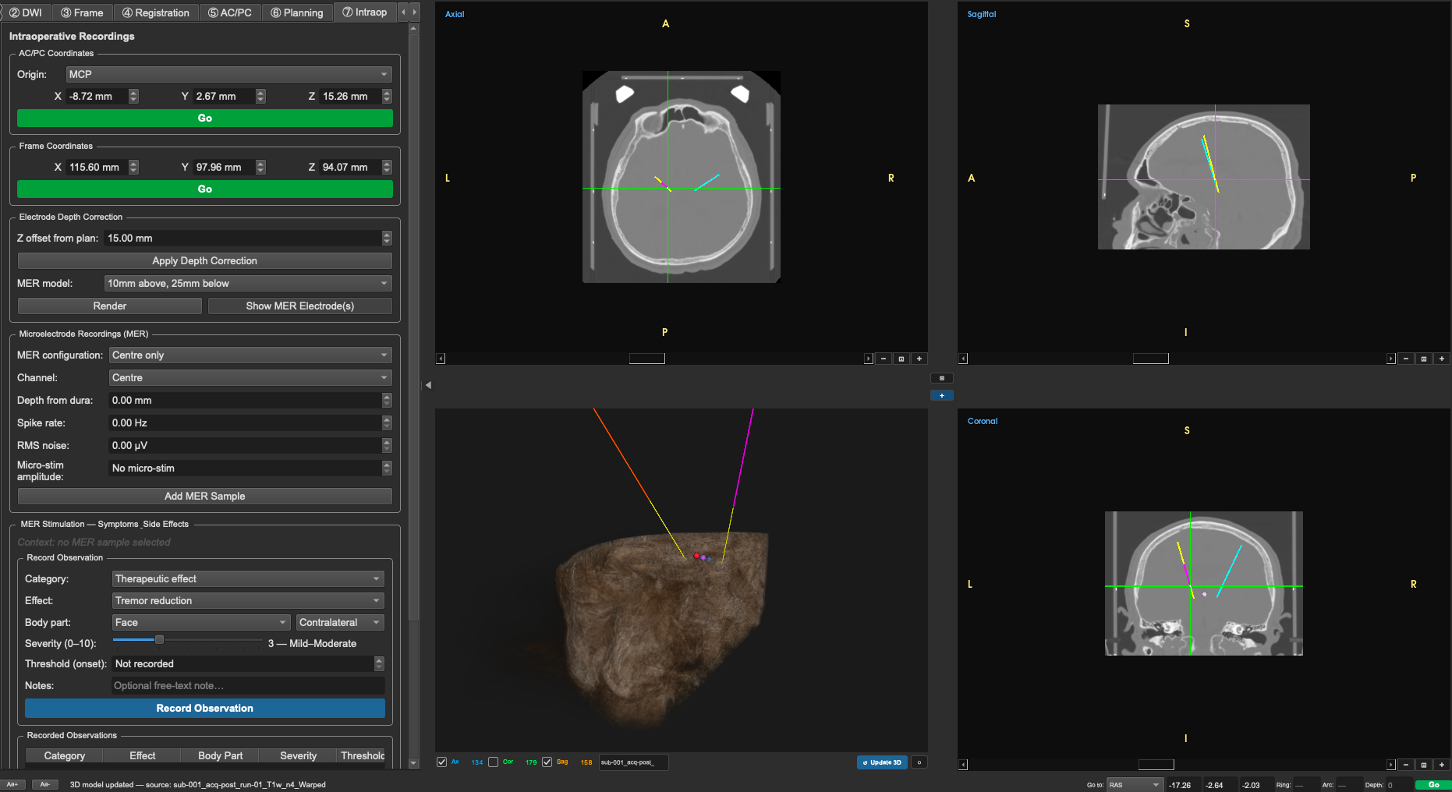Click Record Observation

[205, 708]
